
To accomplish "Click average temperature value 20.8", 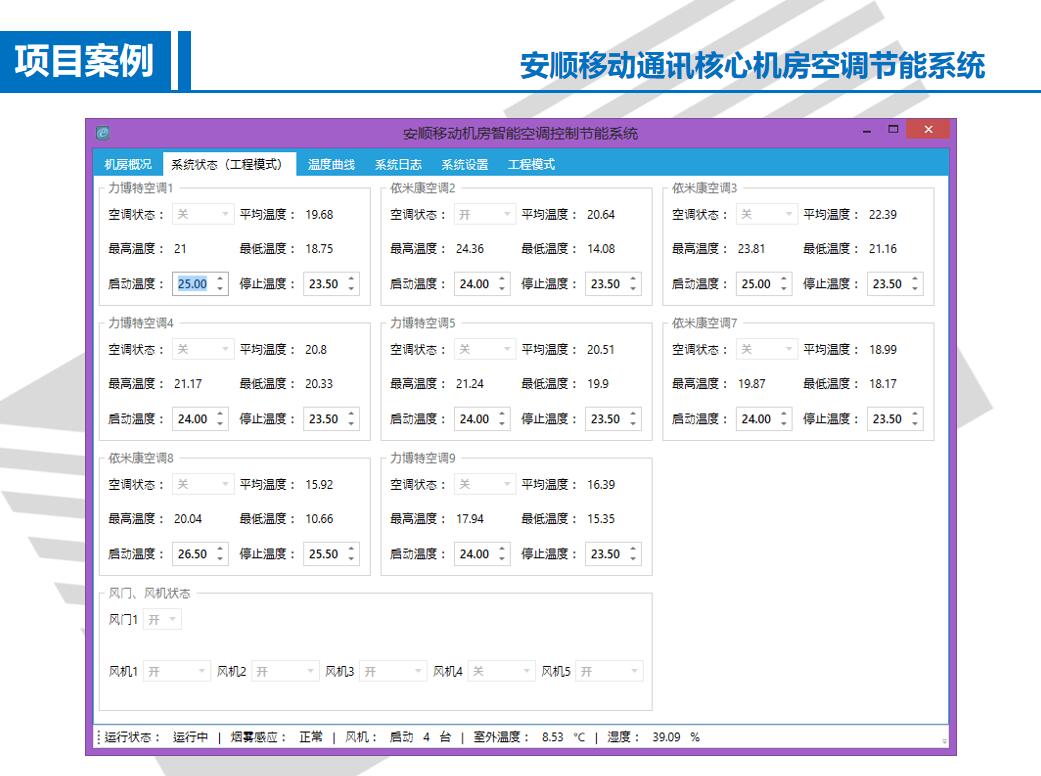I will (x=316, y=349).
